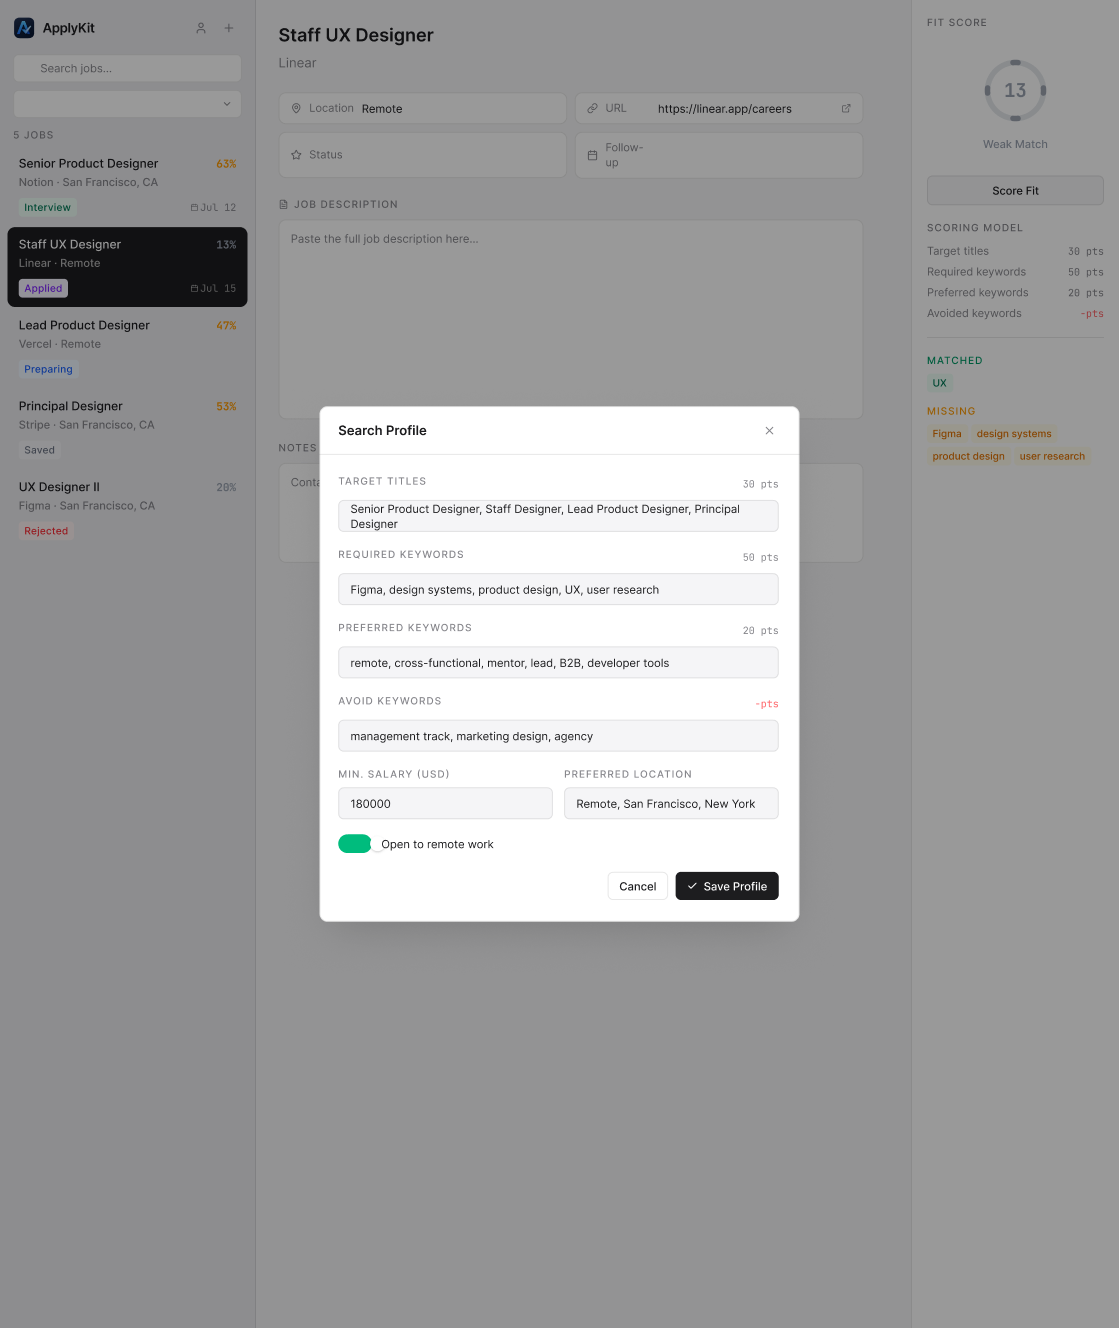1119x1328 pixels.
Task: Click the missing design systems tag
Action: coord(1014,434)
